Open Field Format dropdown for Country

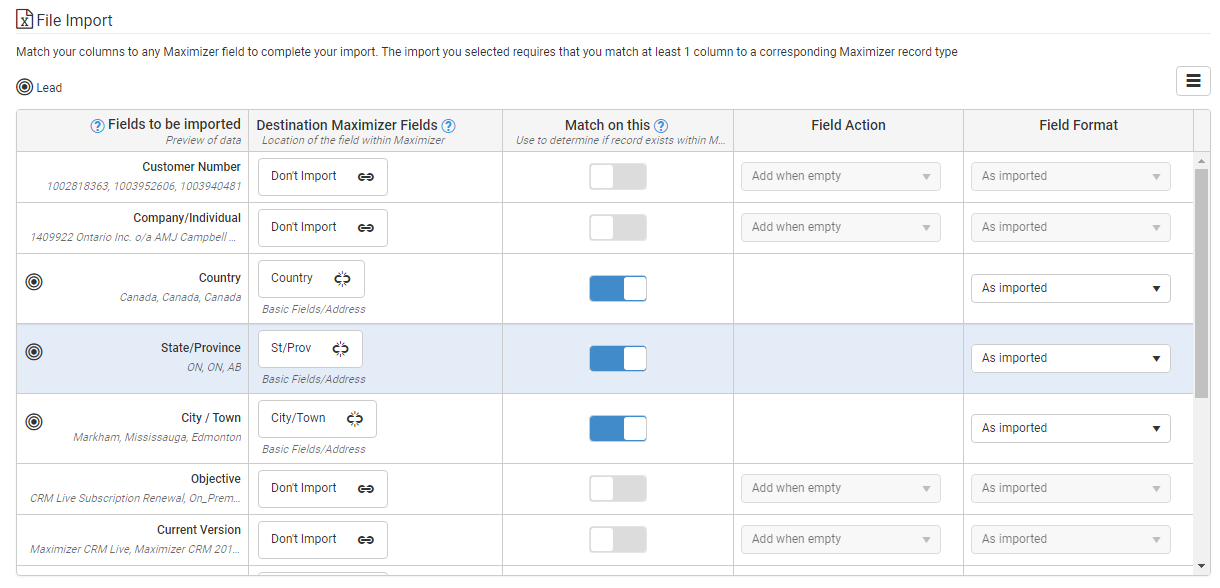[x=1071, y=288]
